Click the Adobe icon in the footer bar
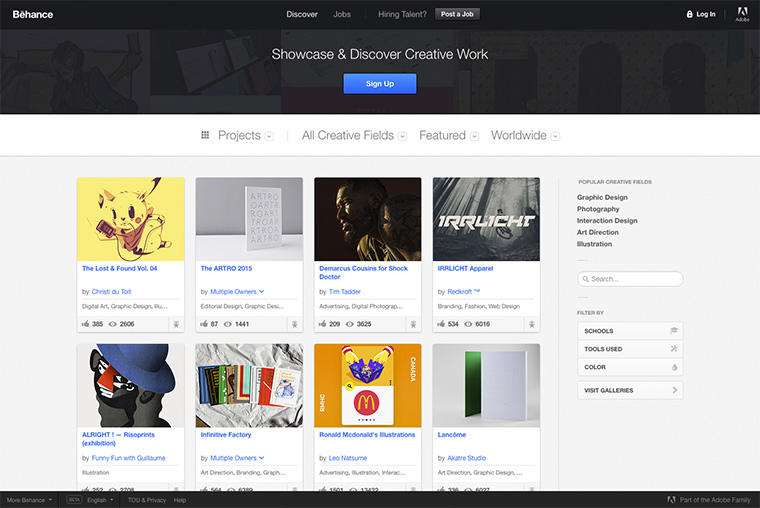This screenshot has width=760, height=508. [671, 499]
